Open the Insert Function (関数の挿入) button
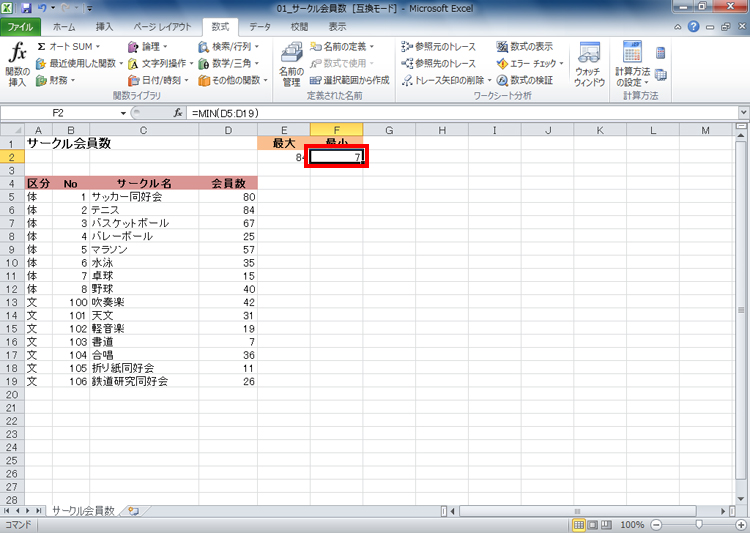Viewport: 750px width, 533px height. pyautogui.click(x=18, y=65)
